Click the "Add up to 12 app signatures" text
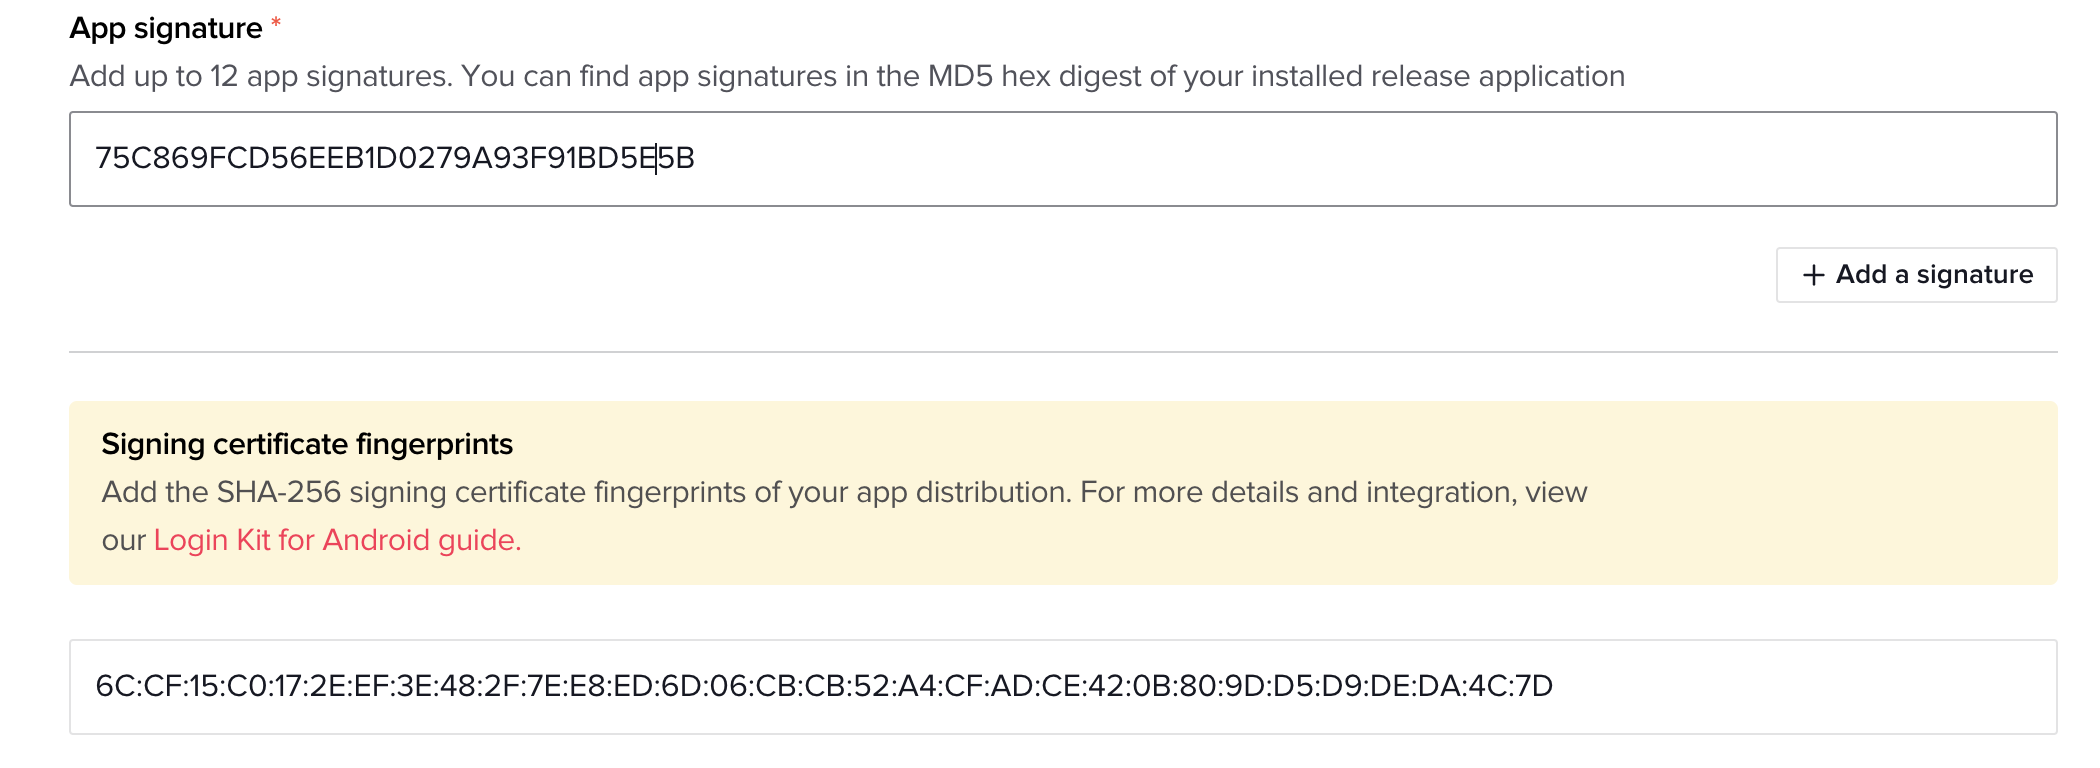This screenshot has width=2100, height=768. pyautogui.click(x=259, y=76)
